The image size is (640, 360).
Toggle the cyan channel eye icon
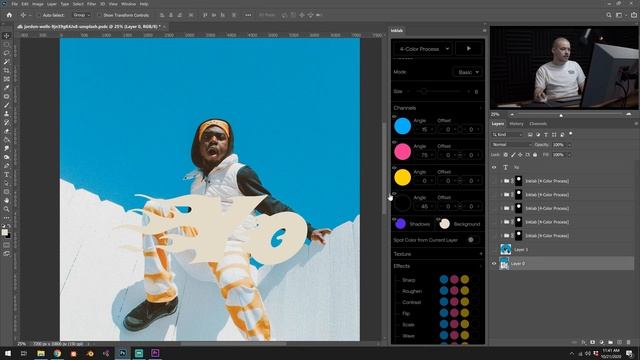click(394, 117)
